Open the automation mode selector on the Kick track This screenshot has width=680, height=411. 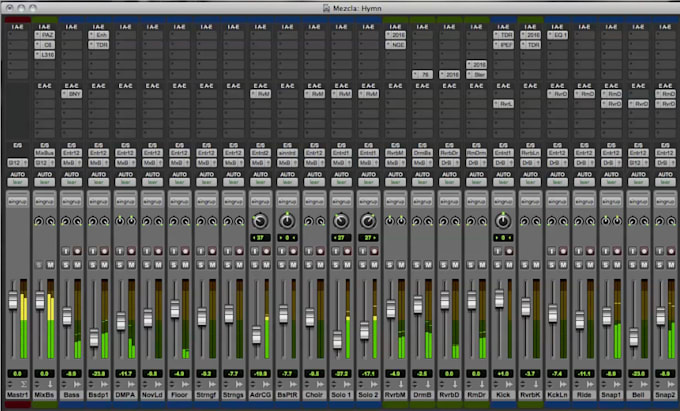pyautogui.click(x=503, y=183)
